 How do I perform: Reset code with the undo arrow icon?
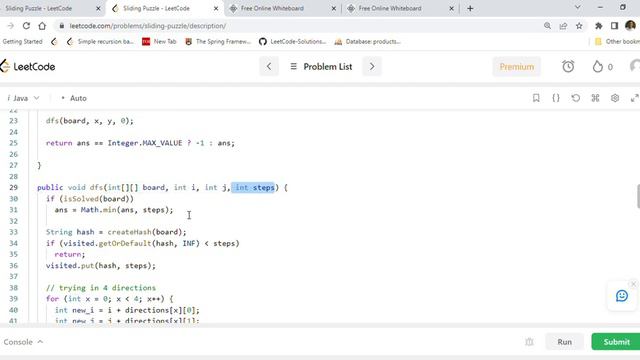click(x=576, y=98)
